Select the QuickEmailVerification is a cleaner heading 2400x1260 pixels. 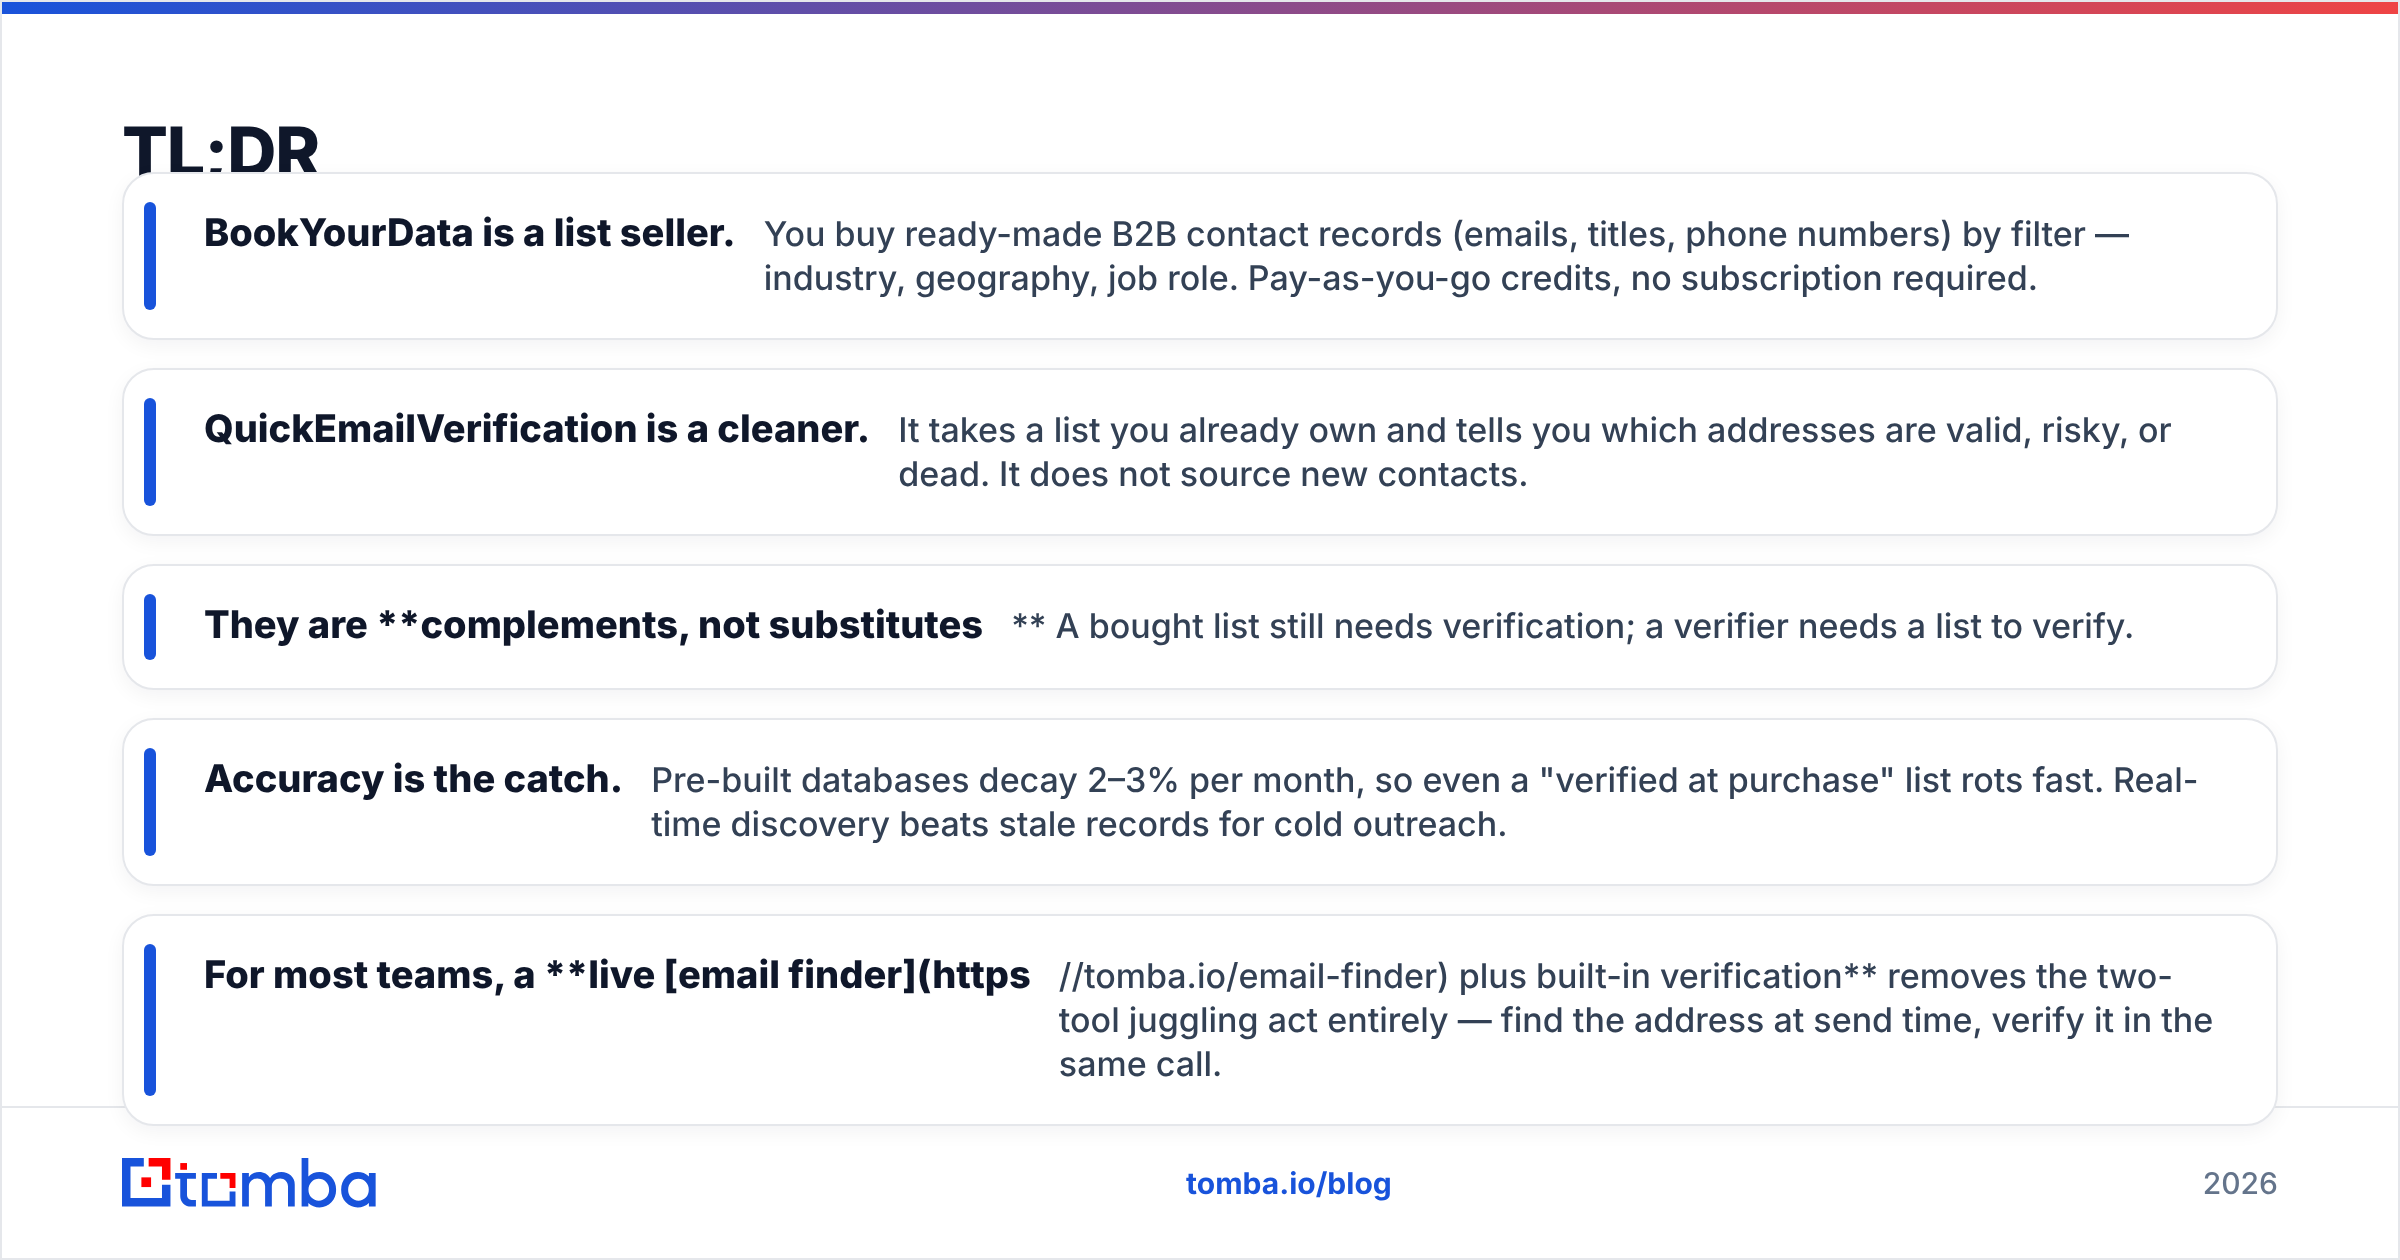point(536,430)
